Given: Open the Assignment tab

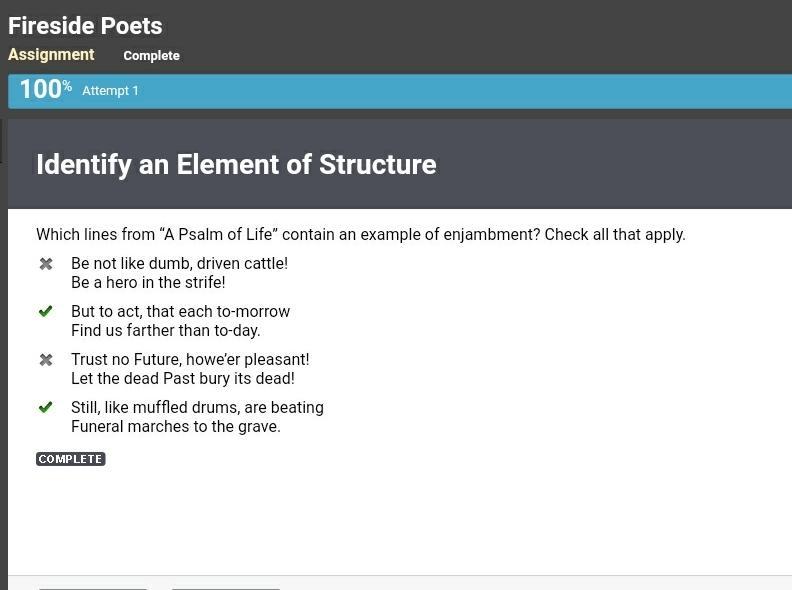Looking at the screenshot, I should tap(51, 55).
